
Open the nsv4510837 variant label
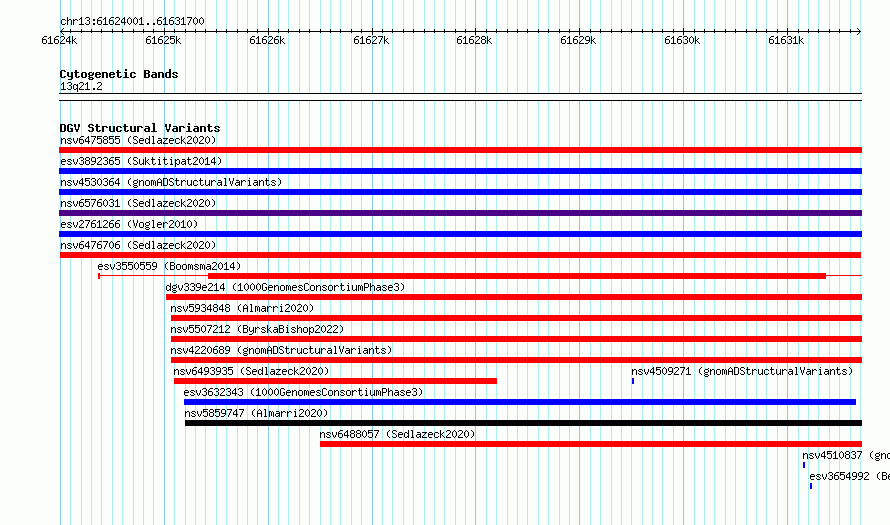[846, 455]
